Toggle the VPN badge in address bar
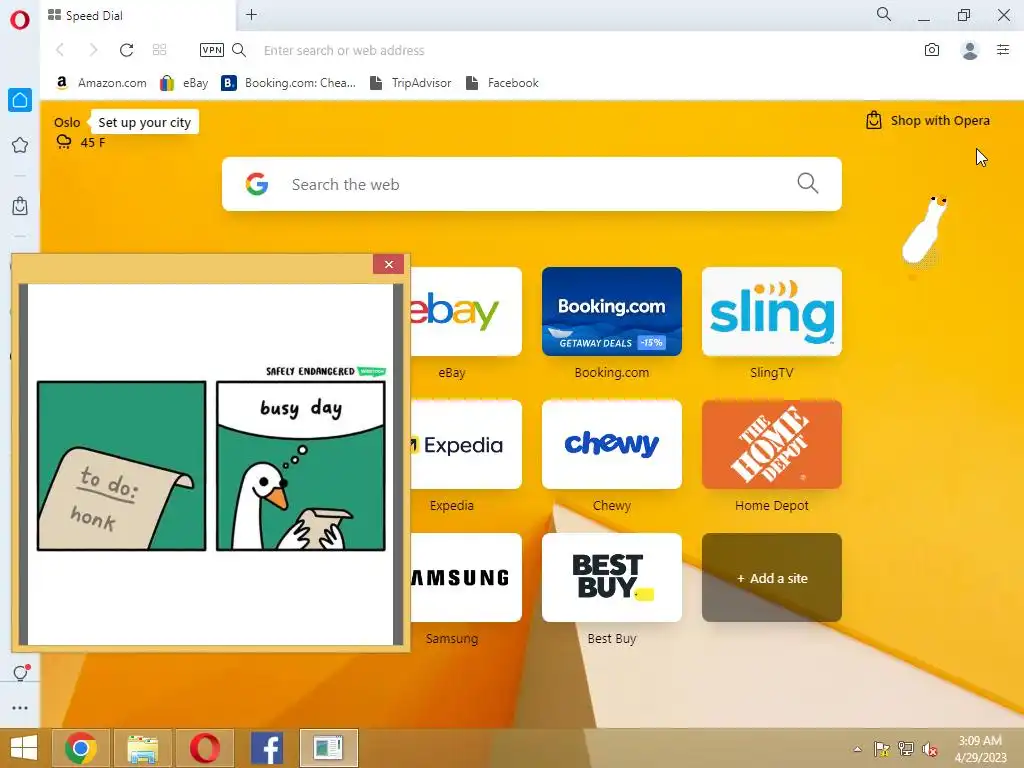This screenshot has height=768, width=1024. click(x=212, y=50)
